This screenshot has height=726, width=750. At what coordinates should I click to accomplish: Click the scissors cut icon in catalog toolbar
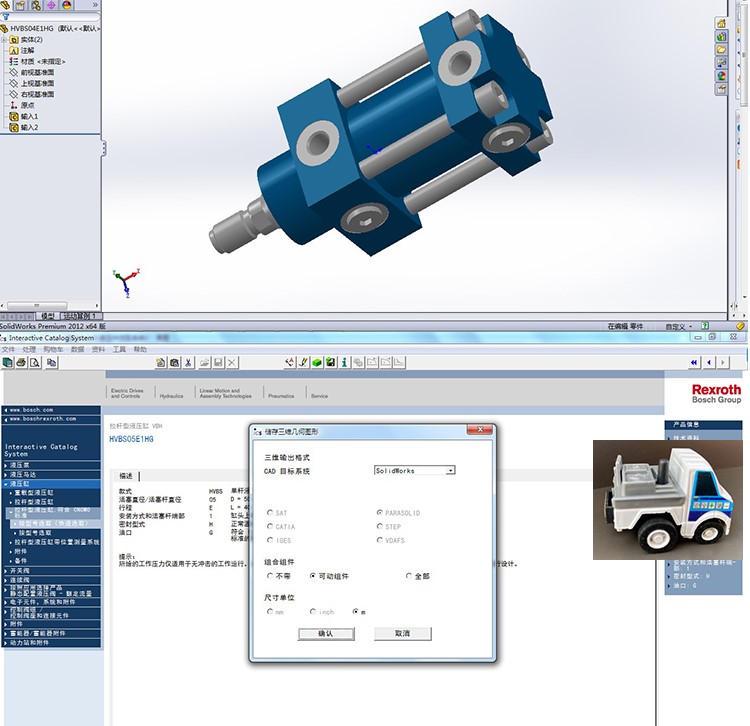188,363
